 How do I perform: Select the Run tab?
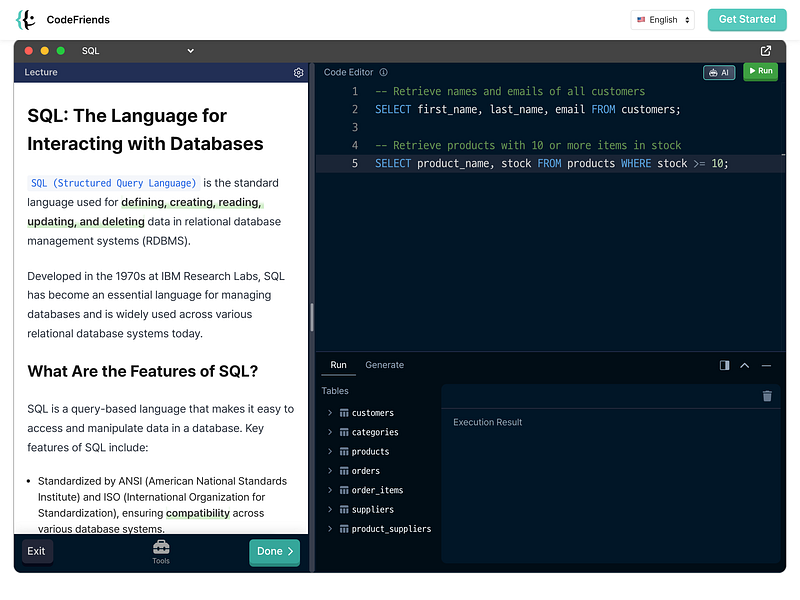coord(338,365)
